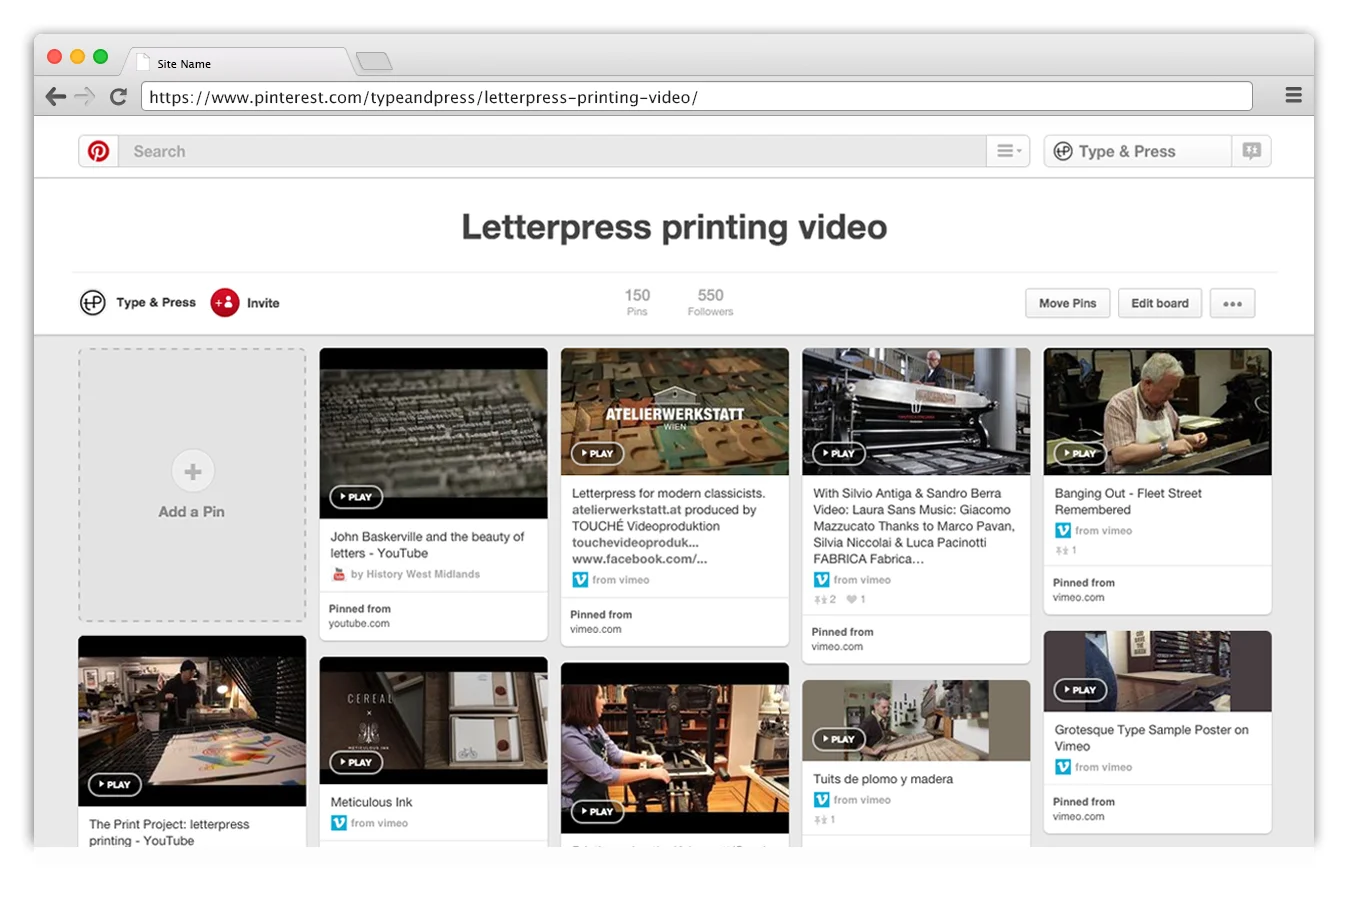Click the Edit board button
1350x900 pixels.
coord(1160,303)
